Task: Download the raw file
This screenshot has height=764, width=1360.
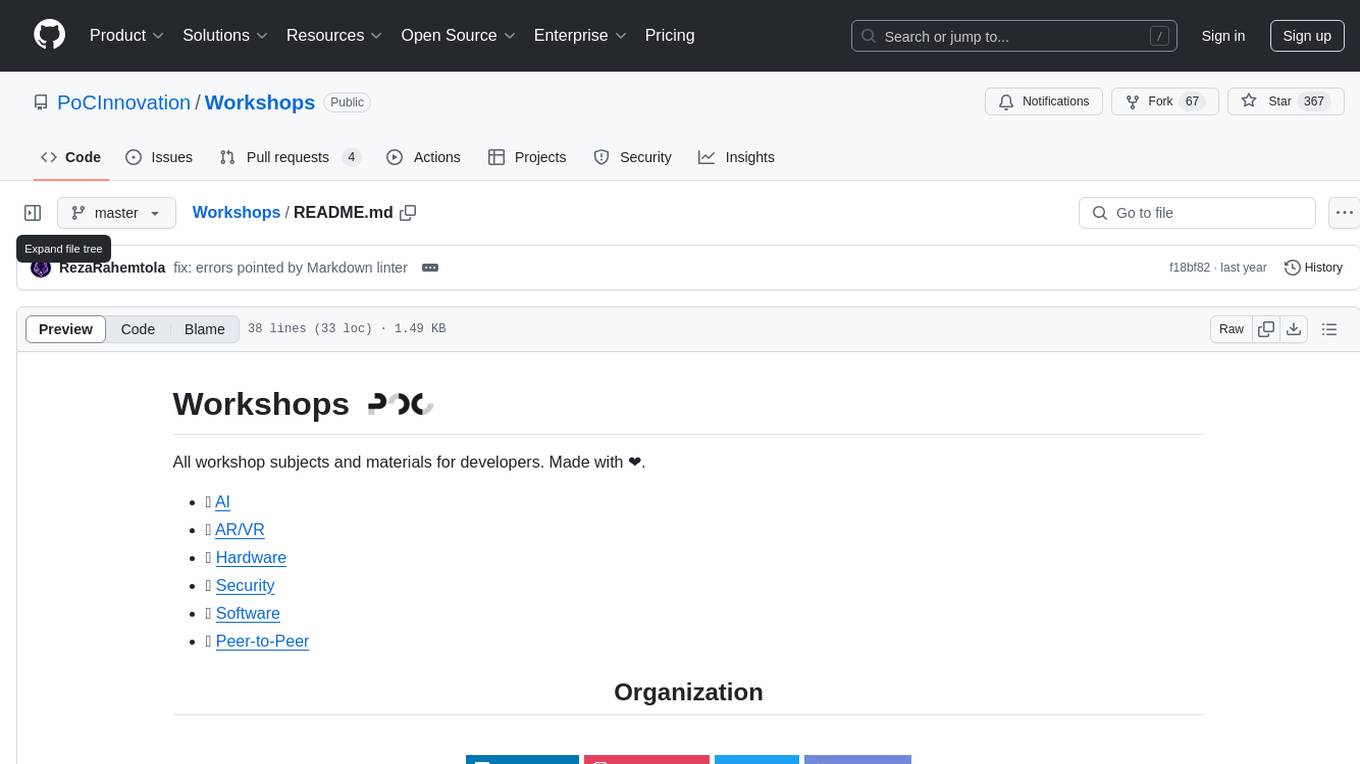Action: 1294,329
